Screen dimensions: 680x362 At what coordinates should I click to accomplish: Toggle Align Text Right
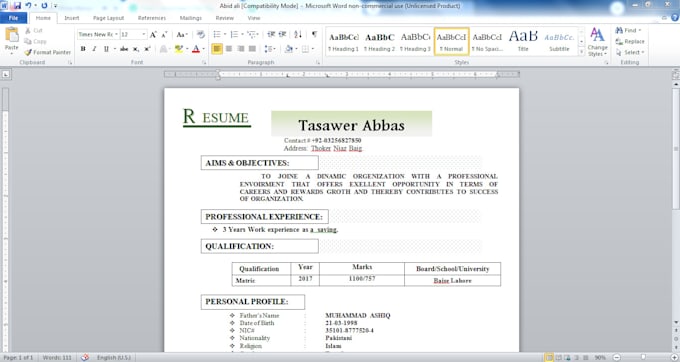241,49
